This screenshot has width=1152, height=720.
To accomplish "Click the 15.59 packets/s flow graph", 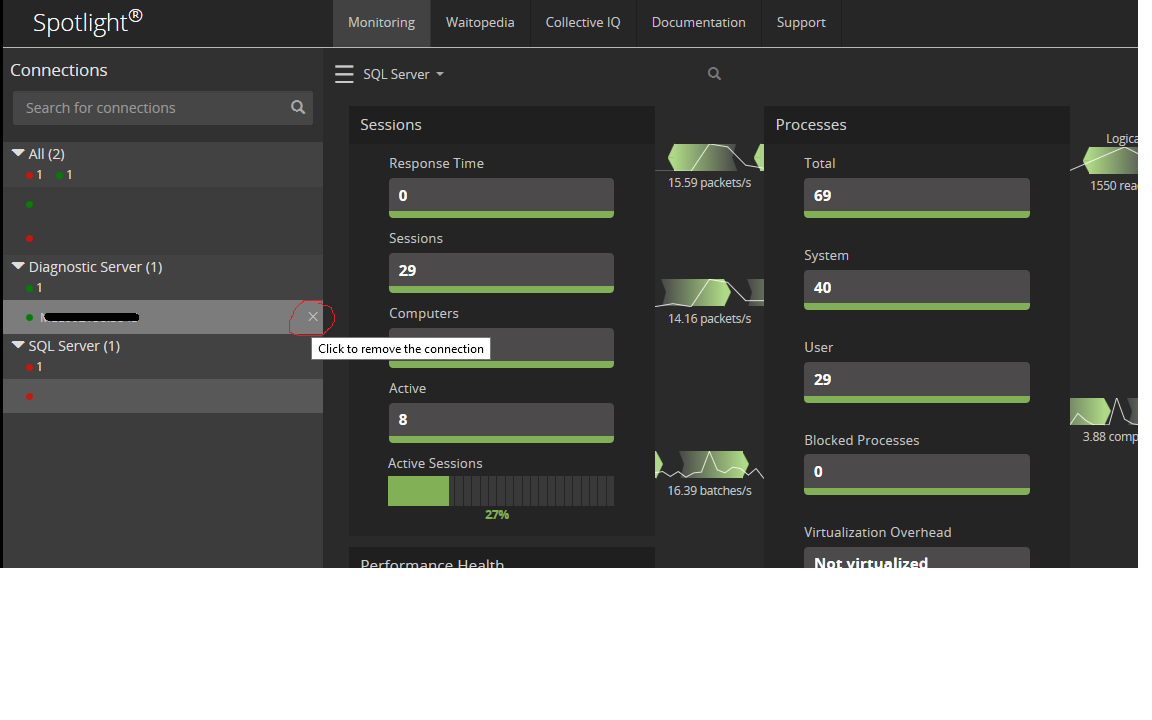I will tap(710, 158).
